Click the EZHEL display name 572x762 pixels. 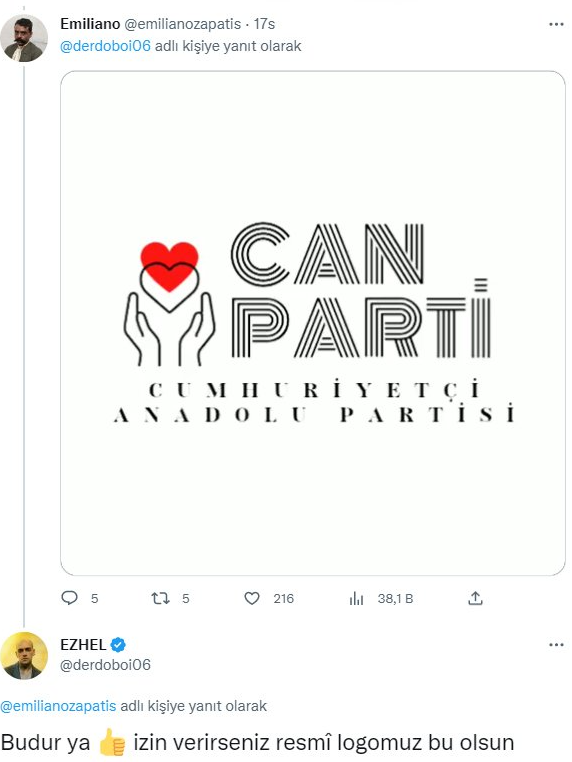tap(83, 644)
